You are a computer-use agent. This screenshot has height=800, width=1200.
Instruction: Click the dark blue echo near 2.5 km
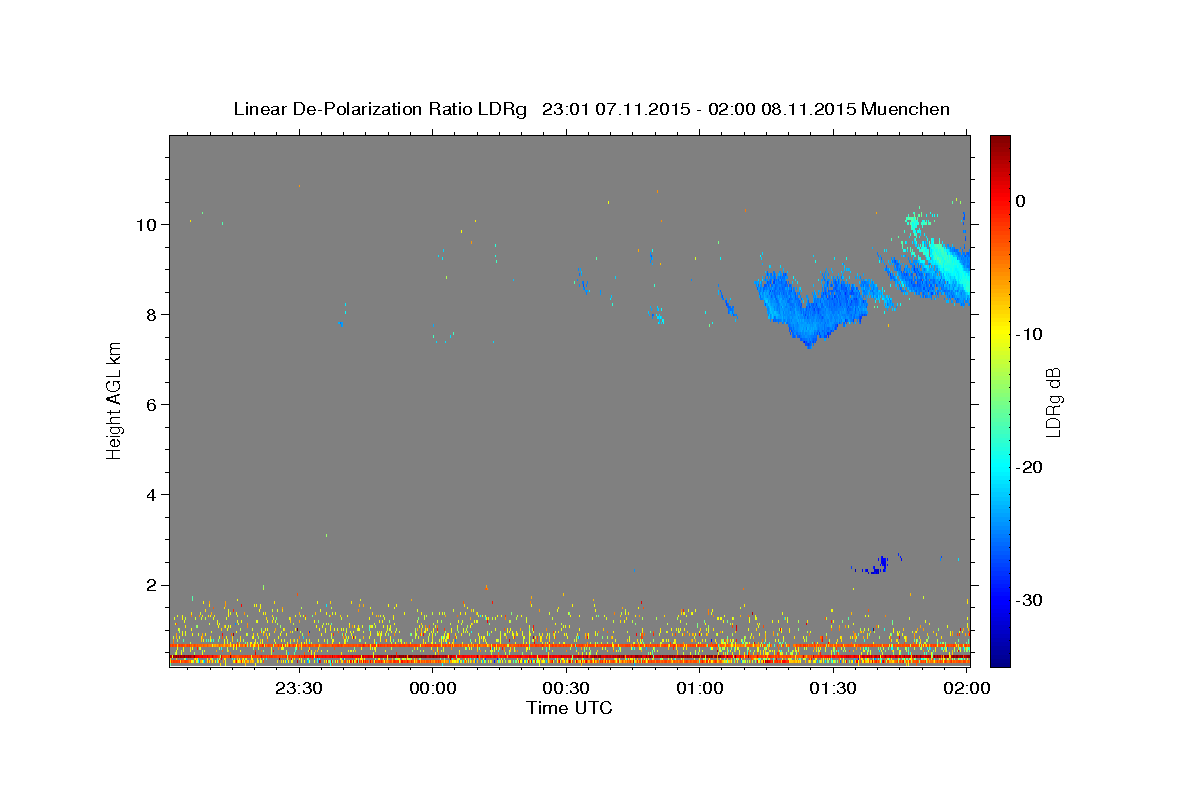(877, 566)
